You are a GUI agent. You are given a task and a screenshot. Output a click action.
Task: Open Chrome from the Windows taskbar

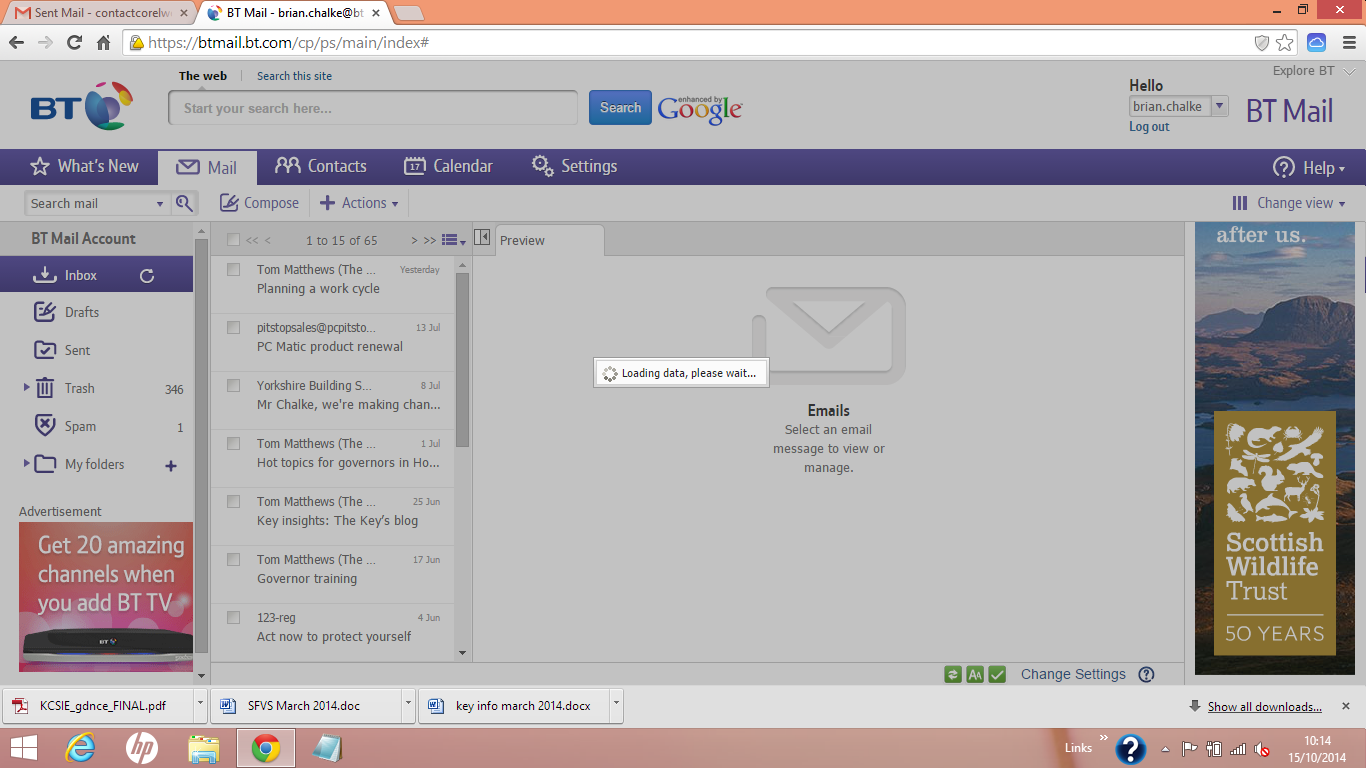click(x=265, y=747)
